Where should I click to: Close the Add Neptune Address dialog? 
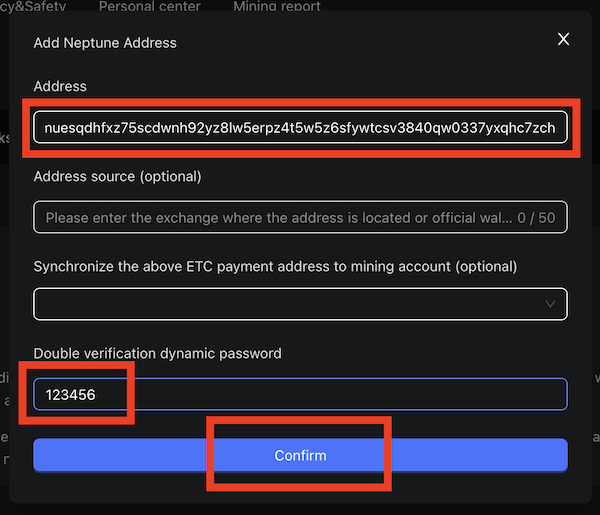(x=563, y=40)
